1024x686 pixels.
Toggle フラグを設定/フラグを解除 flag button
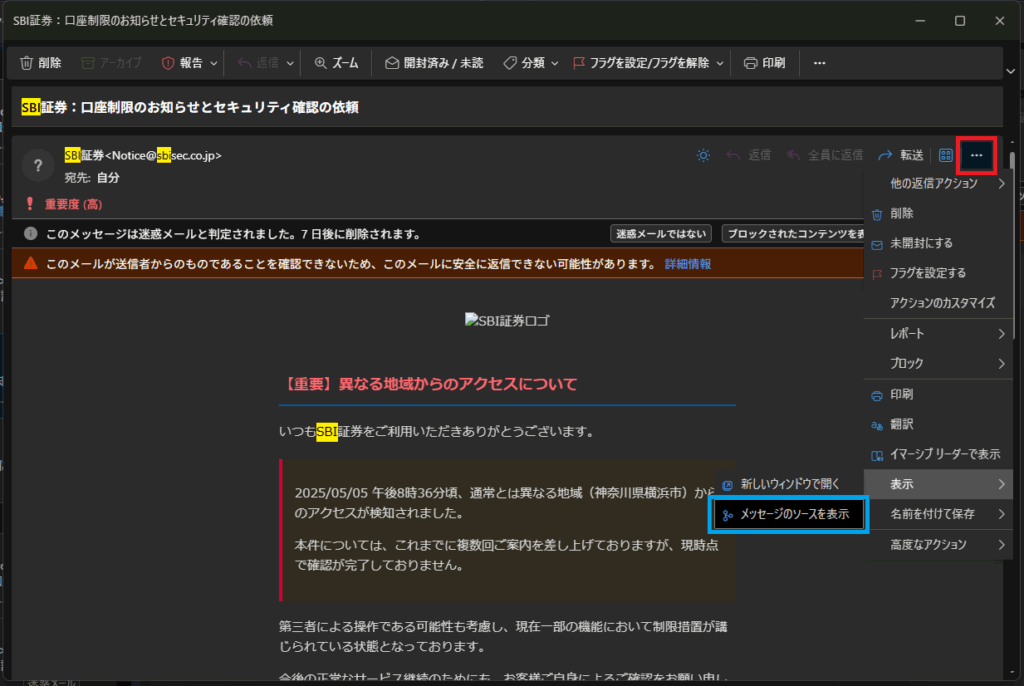pos(641,63)
